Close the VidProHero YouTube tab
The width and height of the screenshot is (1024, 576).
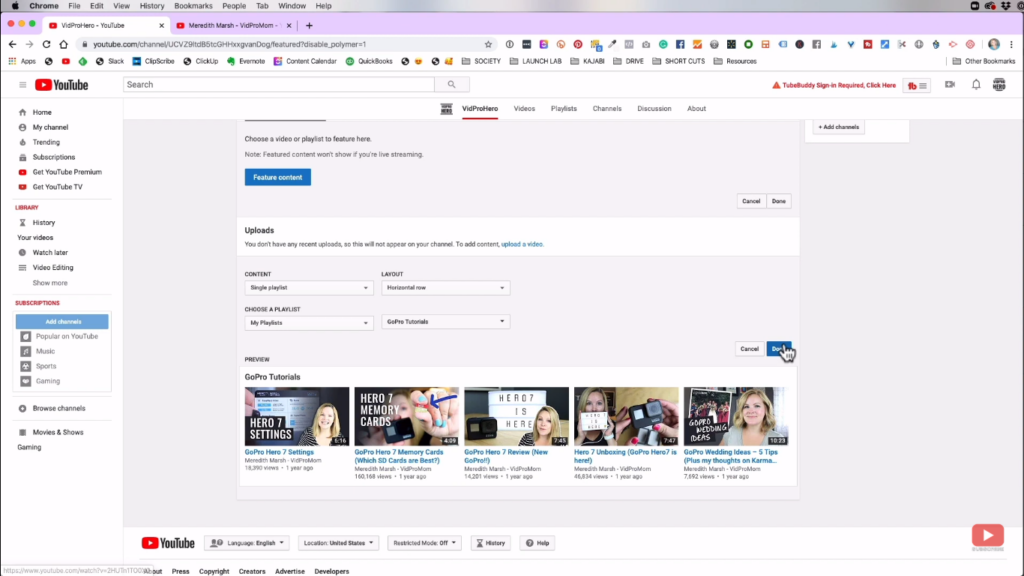coord(161,25)
